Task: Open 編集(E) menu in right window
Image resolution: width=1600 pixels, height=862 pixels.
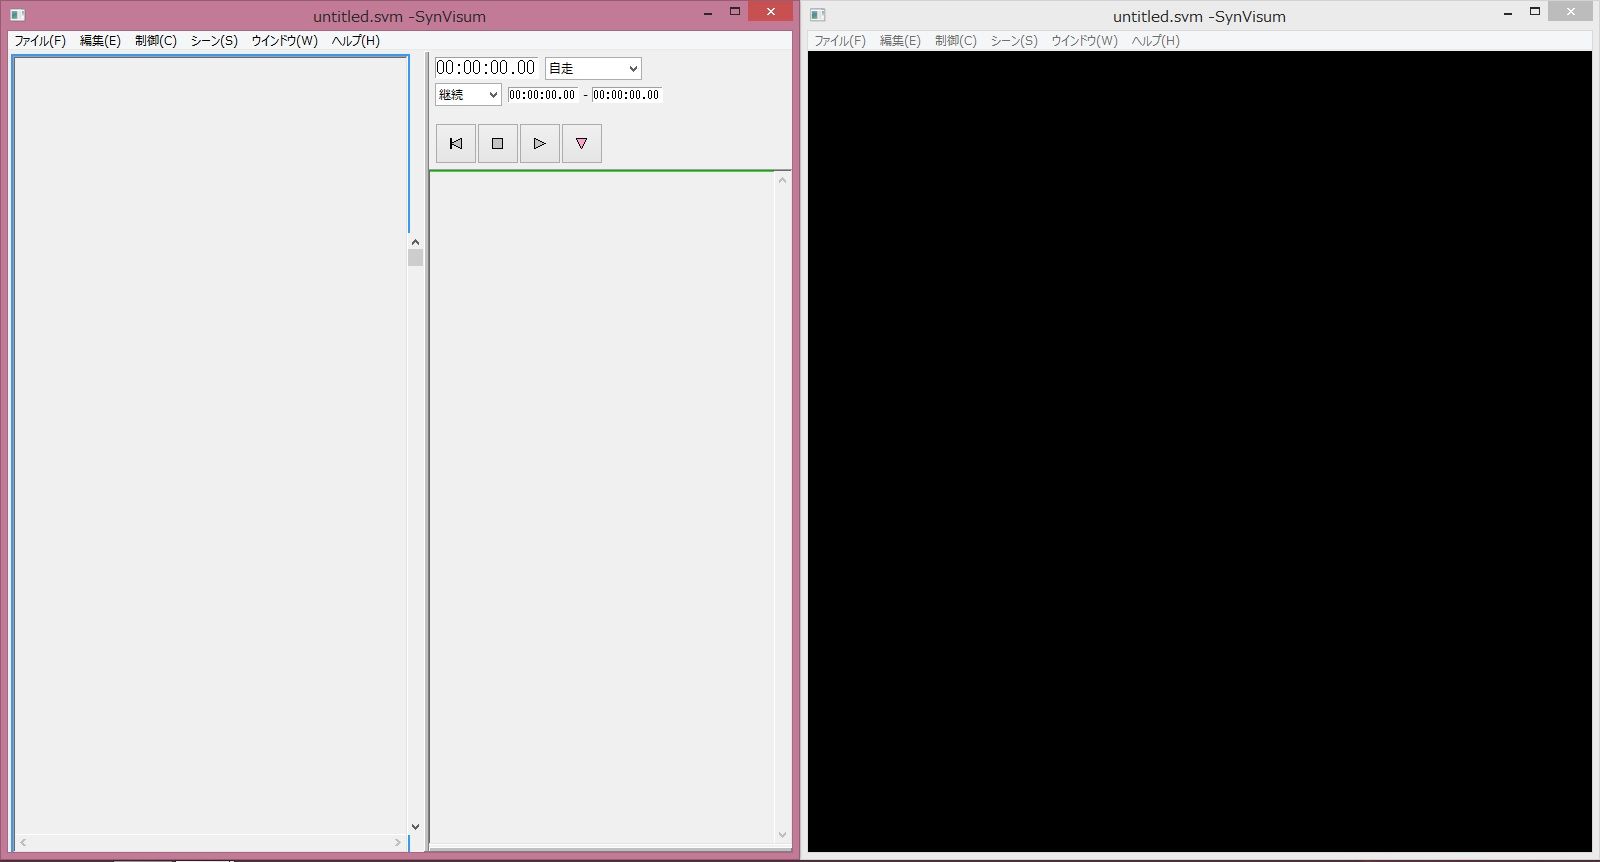Action: point(900,41)
